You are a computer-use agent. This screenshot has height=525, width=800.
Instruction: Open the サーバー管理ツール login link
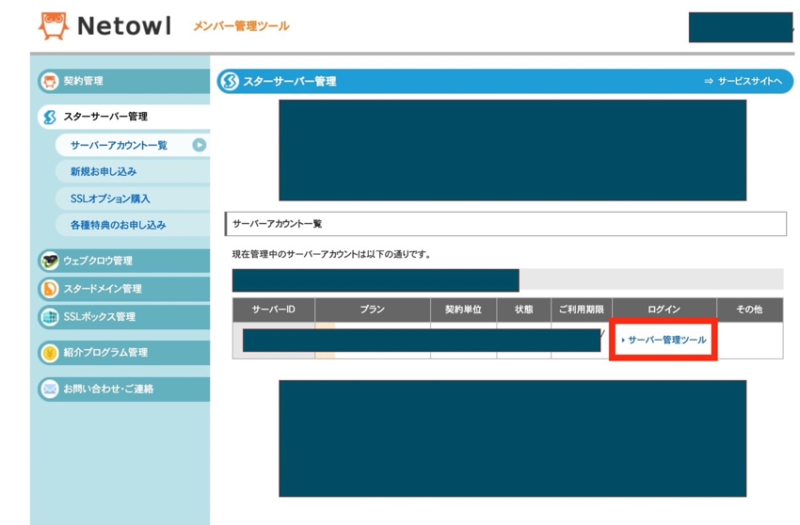pyautogui.click(x=664, y=340)
